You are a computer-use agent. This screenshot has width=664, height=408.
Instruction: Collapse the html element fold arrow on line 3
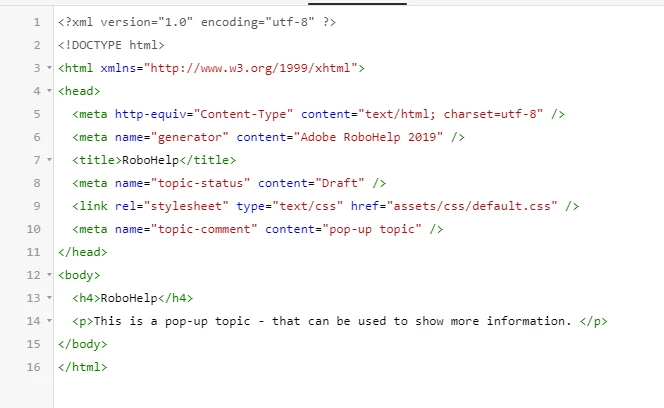[x=49, y=68]
